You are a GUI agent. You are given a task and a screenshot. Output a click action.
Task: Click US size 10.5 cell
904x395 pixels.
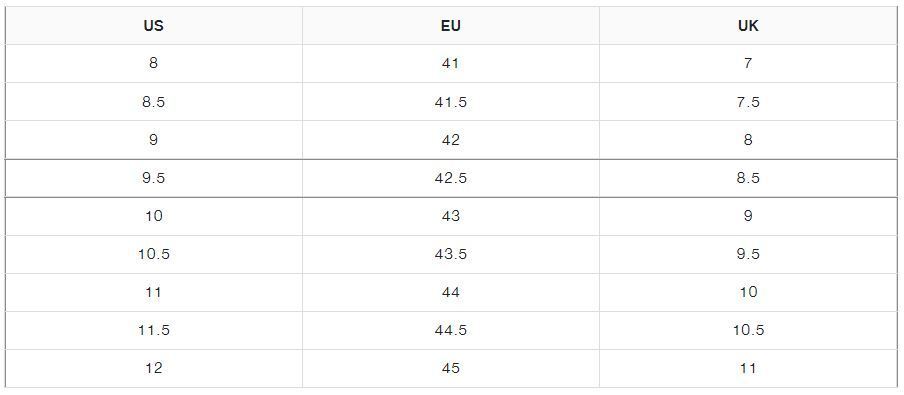[153, 254]
